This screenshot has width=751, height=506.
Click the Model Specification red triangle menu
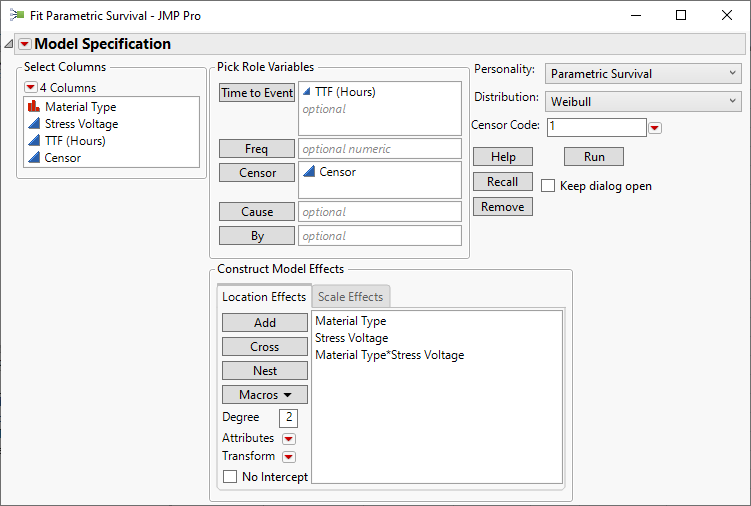25,44
